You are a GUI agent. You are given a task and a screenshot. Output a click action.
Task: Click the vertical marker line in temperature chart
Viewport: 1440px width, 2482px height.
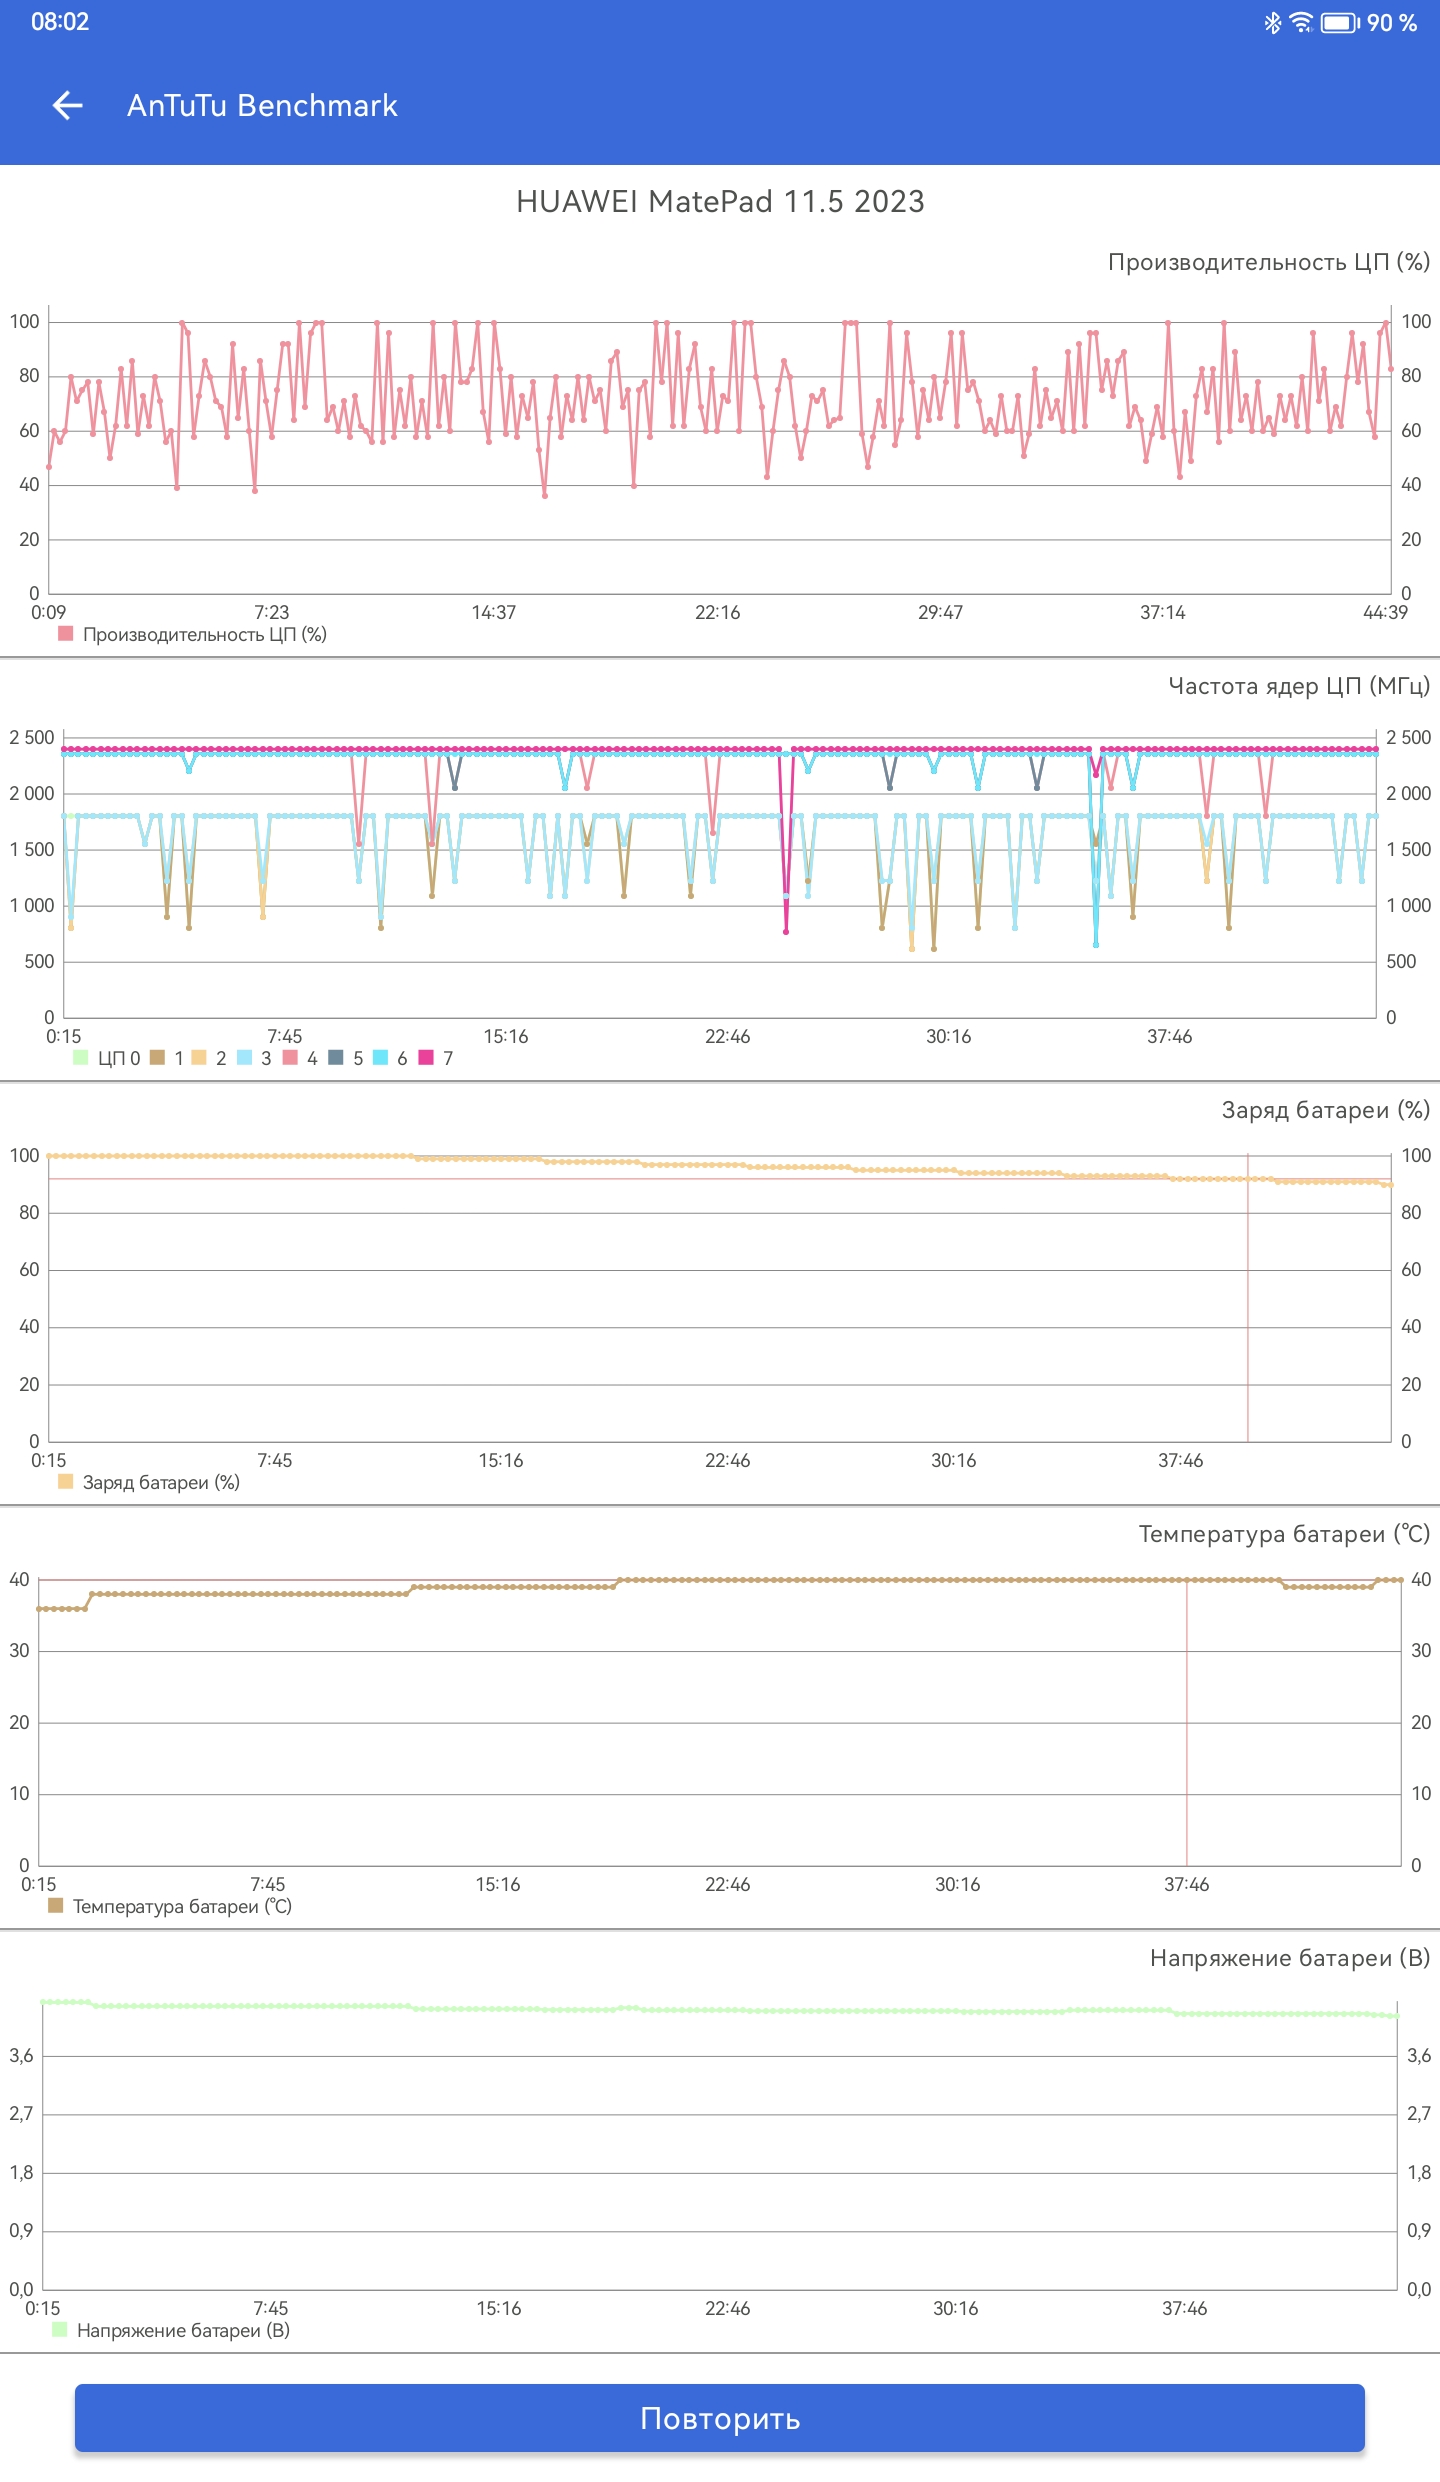pos(1187,1722)
